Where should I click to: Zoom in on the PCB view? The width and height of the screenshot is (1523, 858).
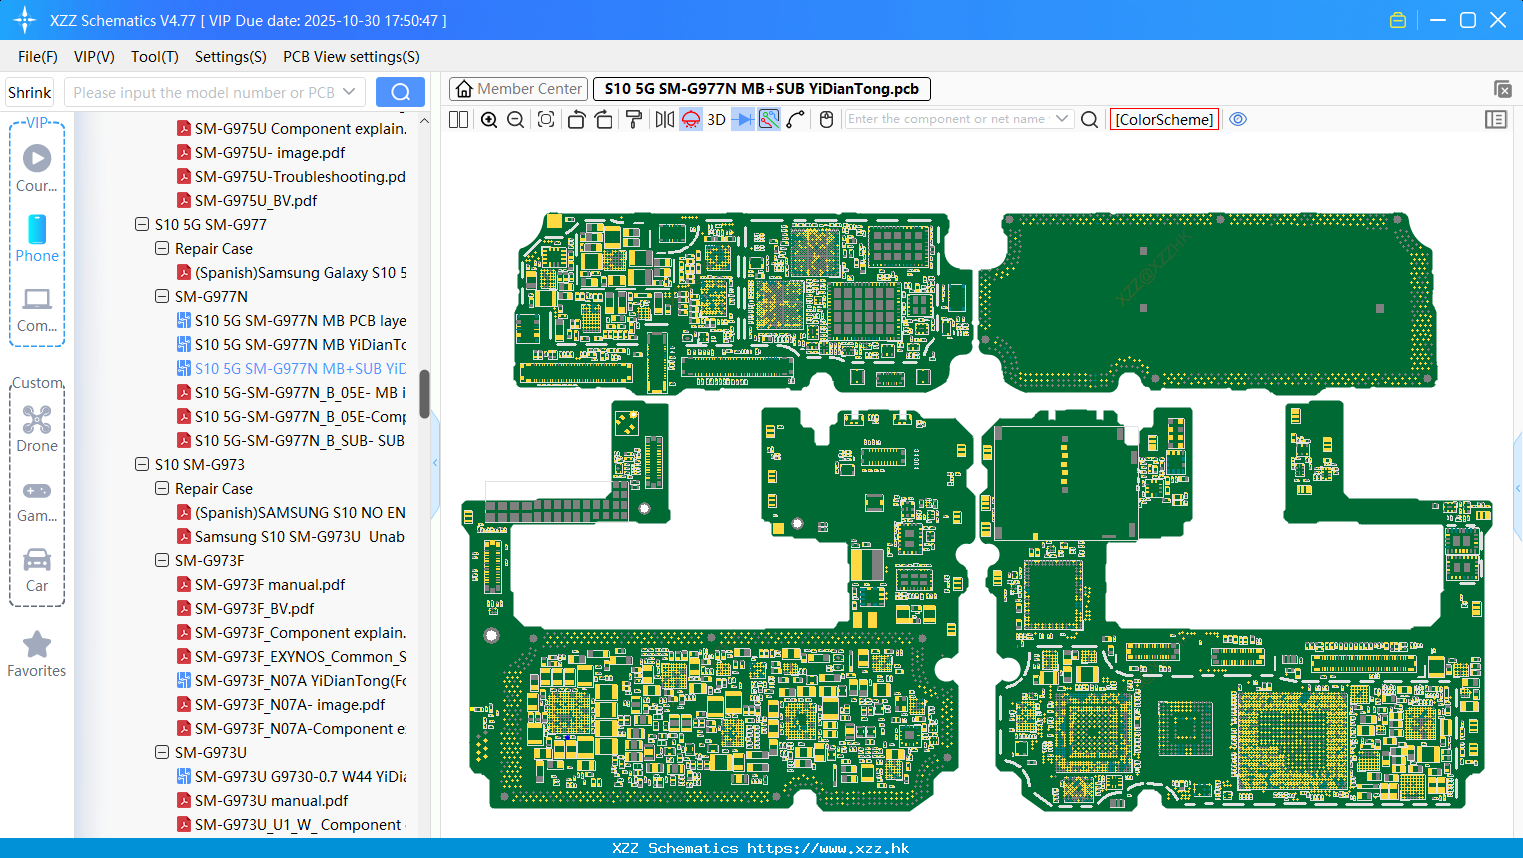coord(489,119)
